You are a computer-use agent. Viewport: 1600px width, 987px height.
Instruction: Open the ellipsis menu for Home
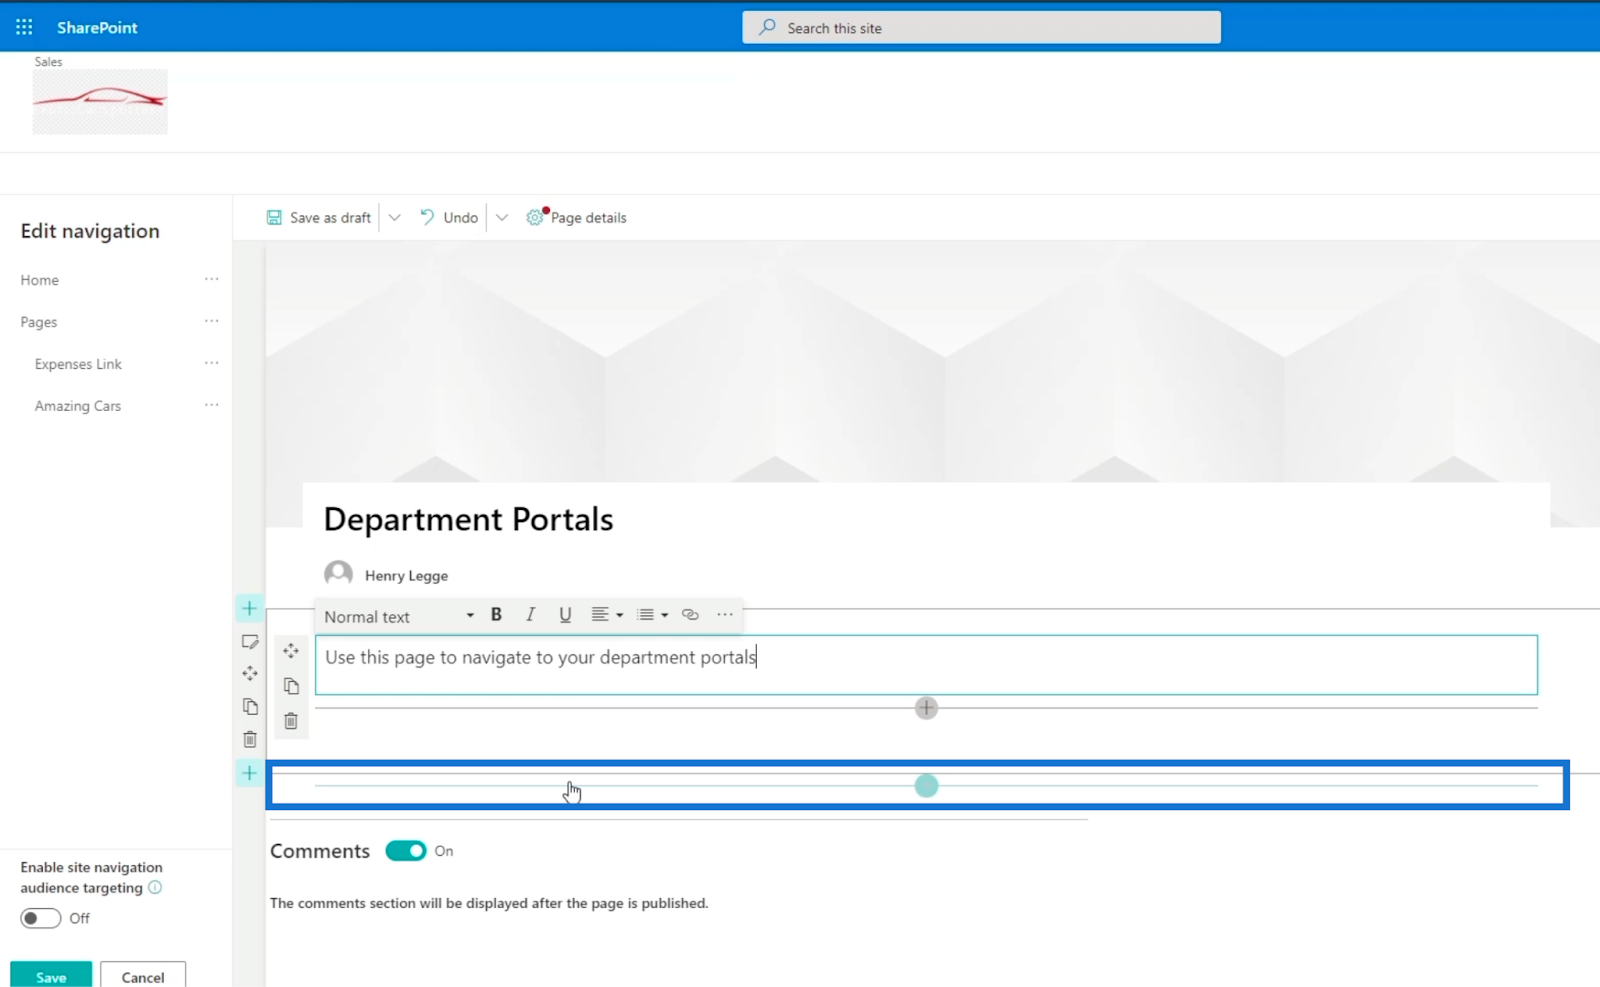(x=211, y=279)
